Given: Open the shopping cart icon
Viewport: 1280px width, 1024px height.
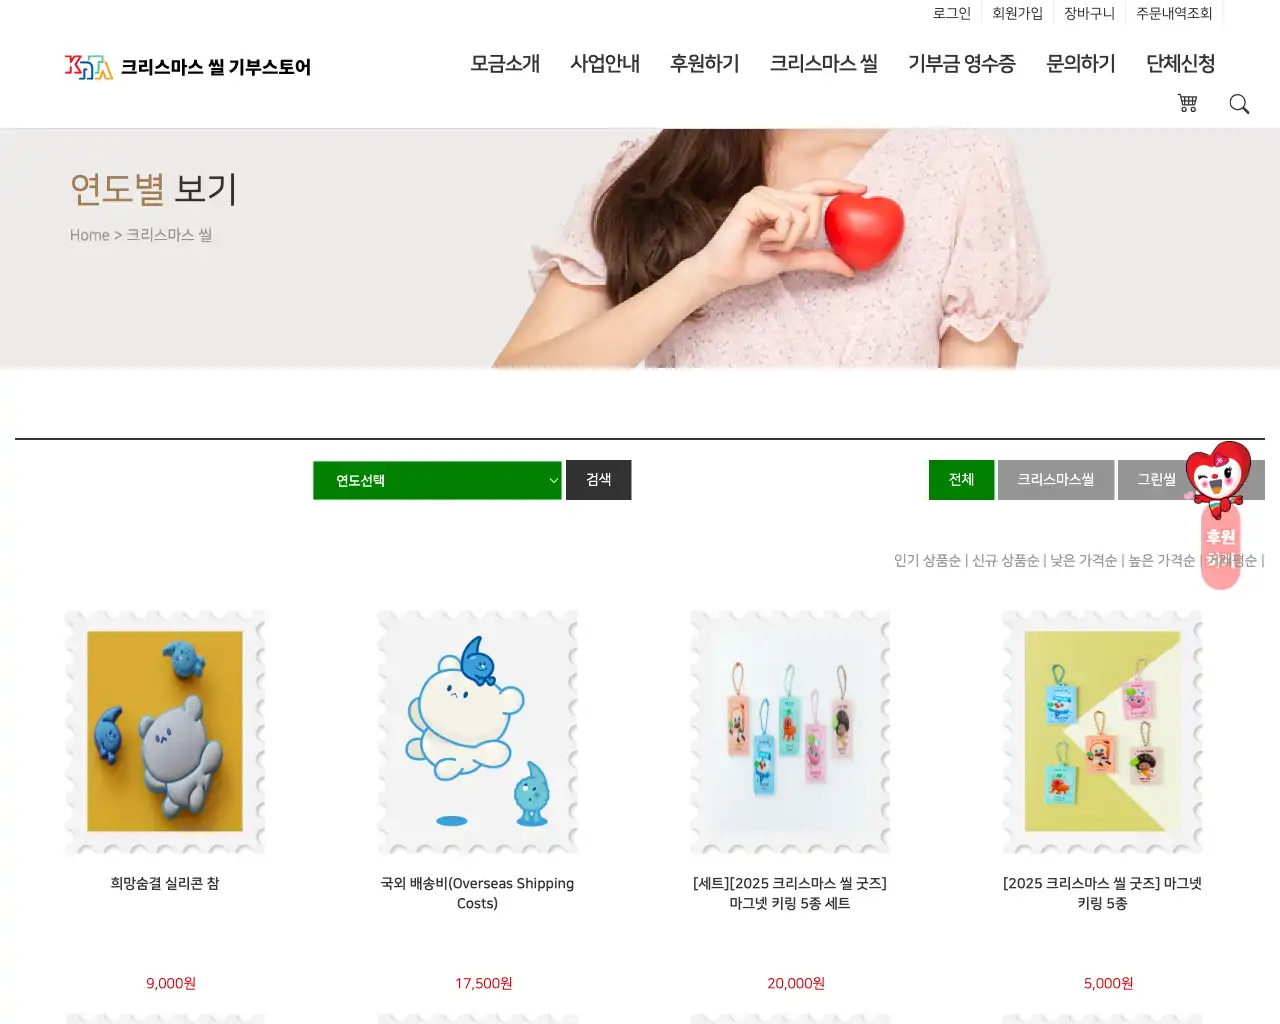Looking at the screenshot, I should coord(1187,103).
